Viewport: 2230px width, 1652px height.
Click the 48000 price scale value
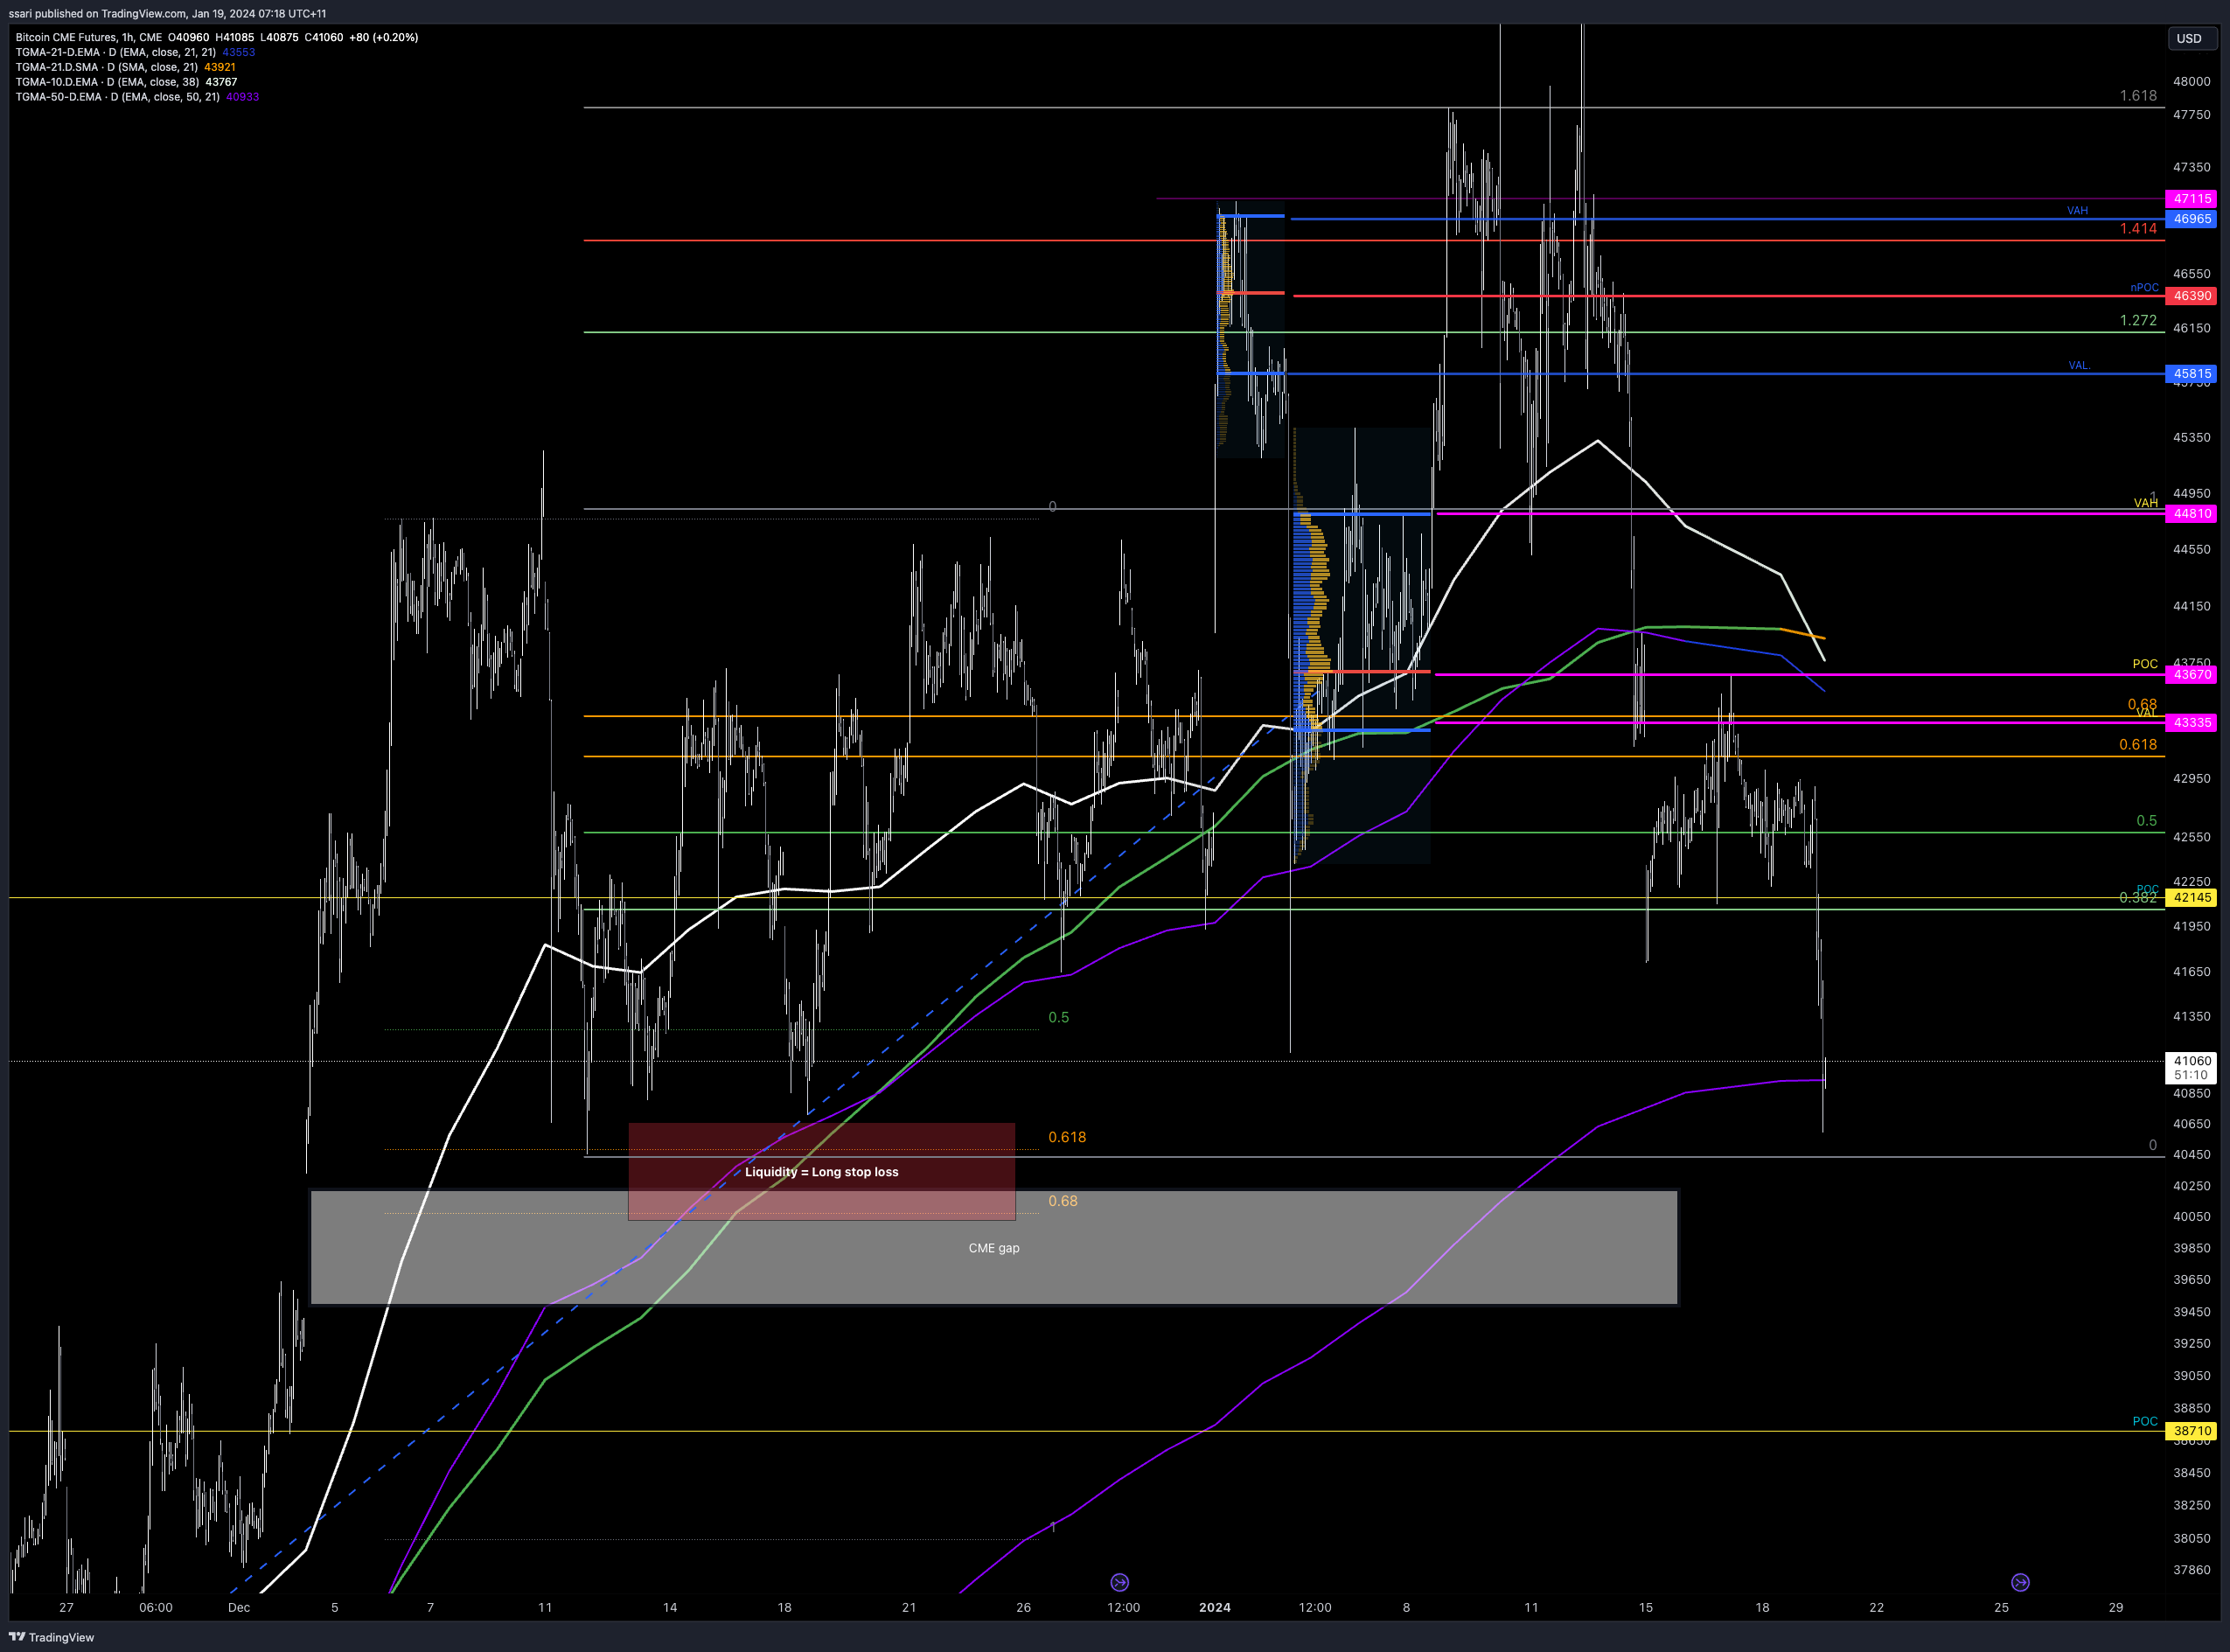click(2192, 82)
